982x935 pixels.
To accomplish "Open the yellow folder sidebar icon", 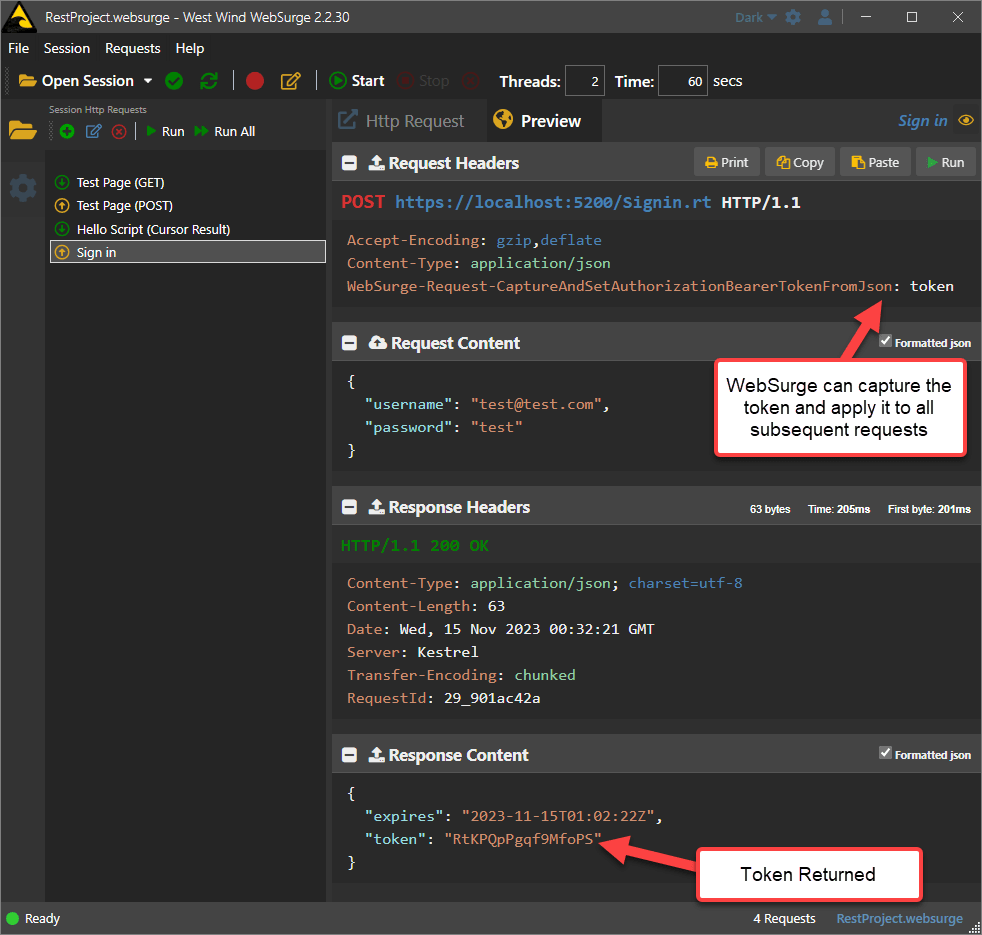I will (23, 130).
